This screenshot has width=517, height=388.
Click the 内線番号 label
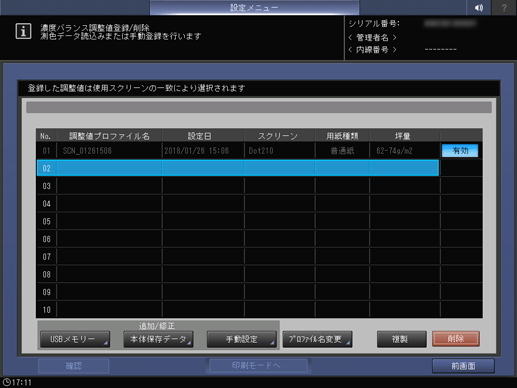[x=372, y=50]
